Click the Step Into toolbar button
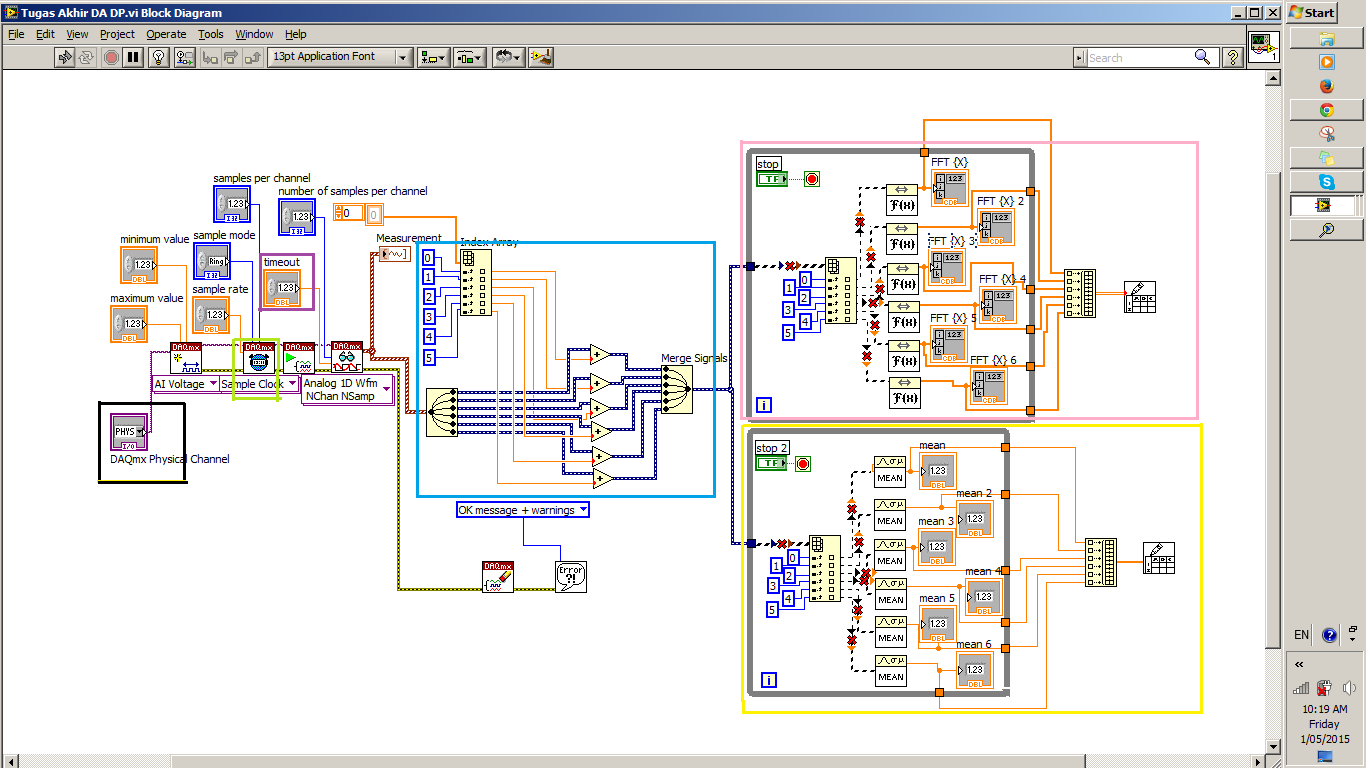This screenshot has width=1366, height=768. click(x=210, y=57)
